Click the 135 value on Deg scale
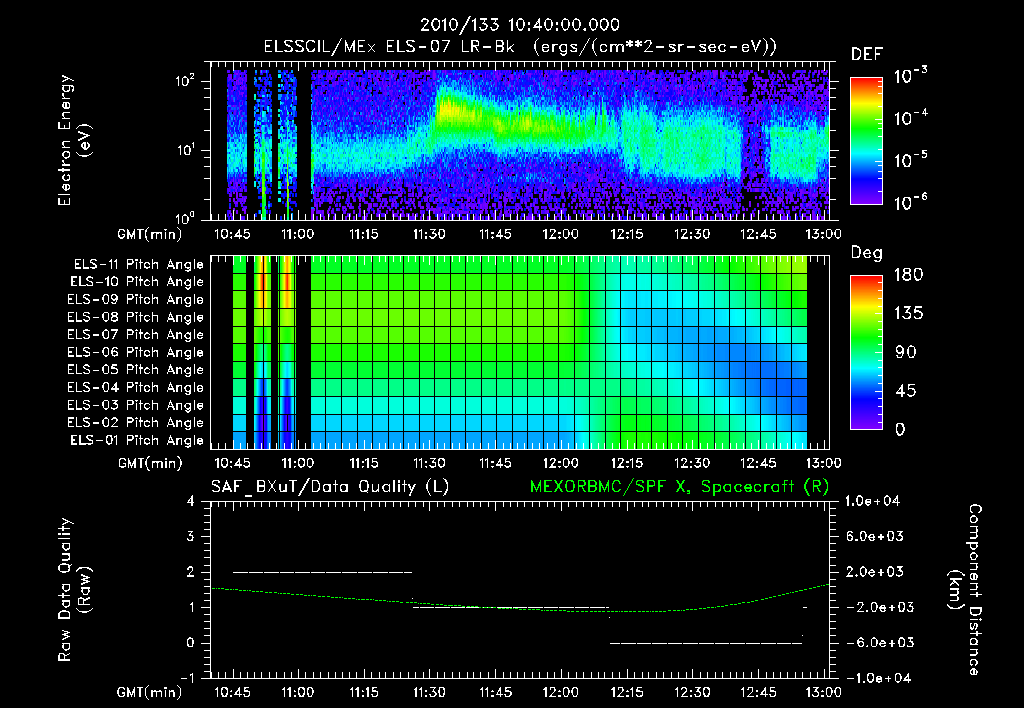Screen dimensions: 1024x708 [908, 314]
